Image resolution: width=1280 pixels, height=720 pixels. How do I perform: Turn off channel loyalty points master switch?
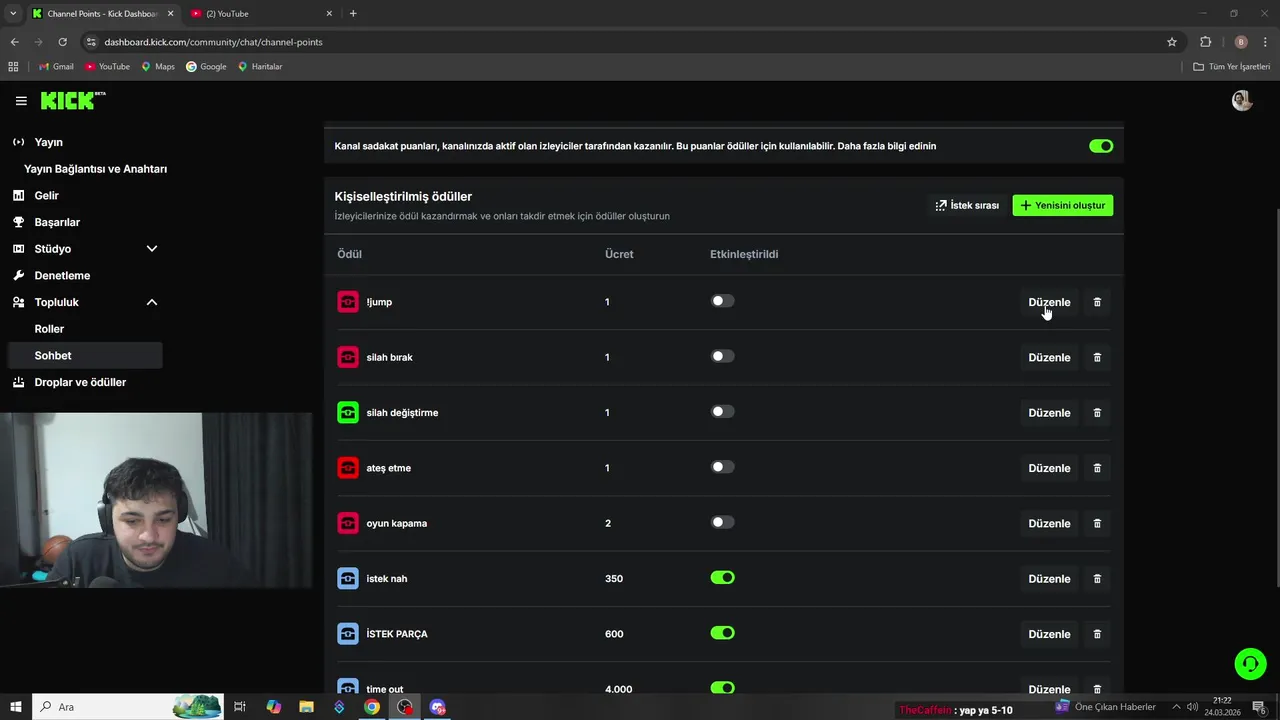[1101, 146]
